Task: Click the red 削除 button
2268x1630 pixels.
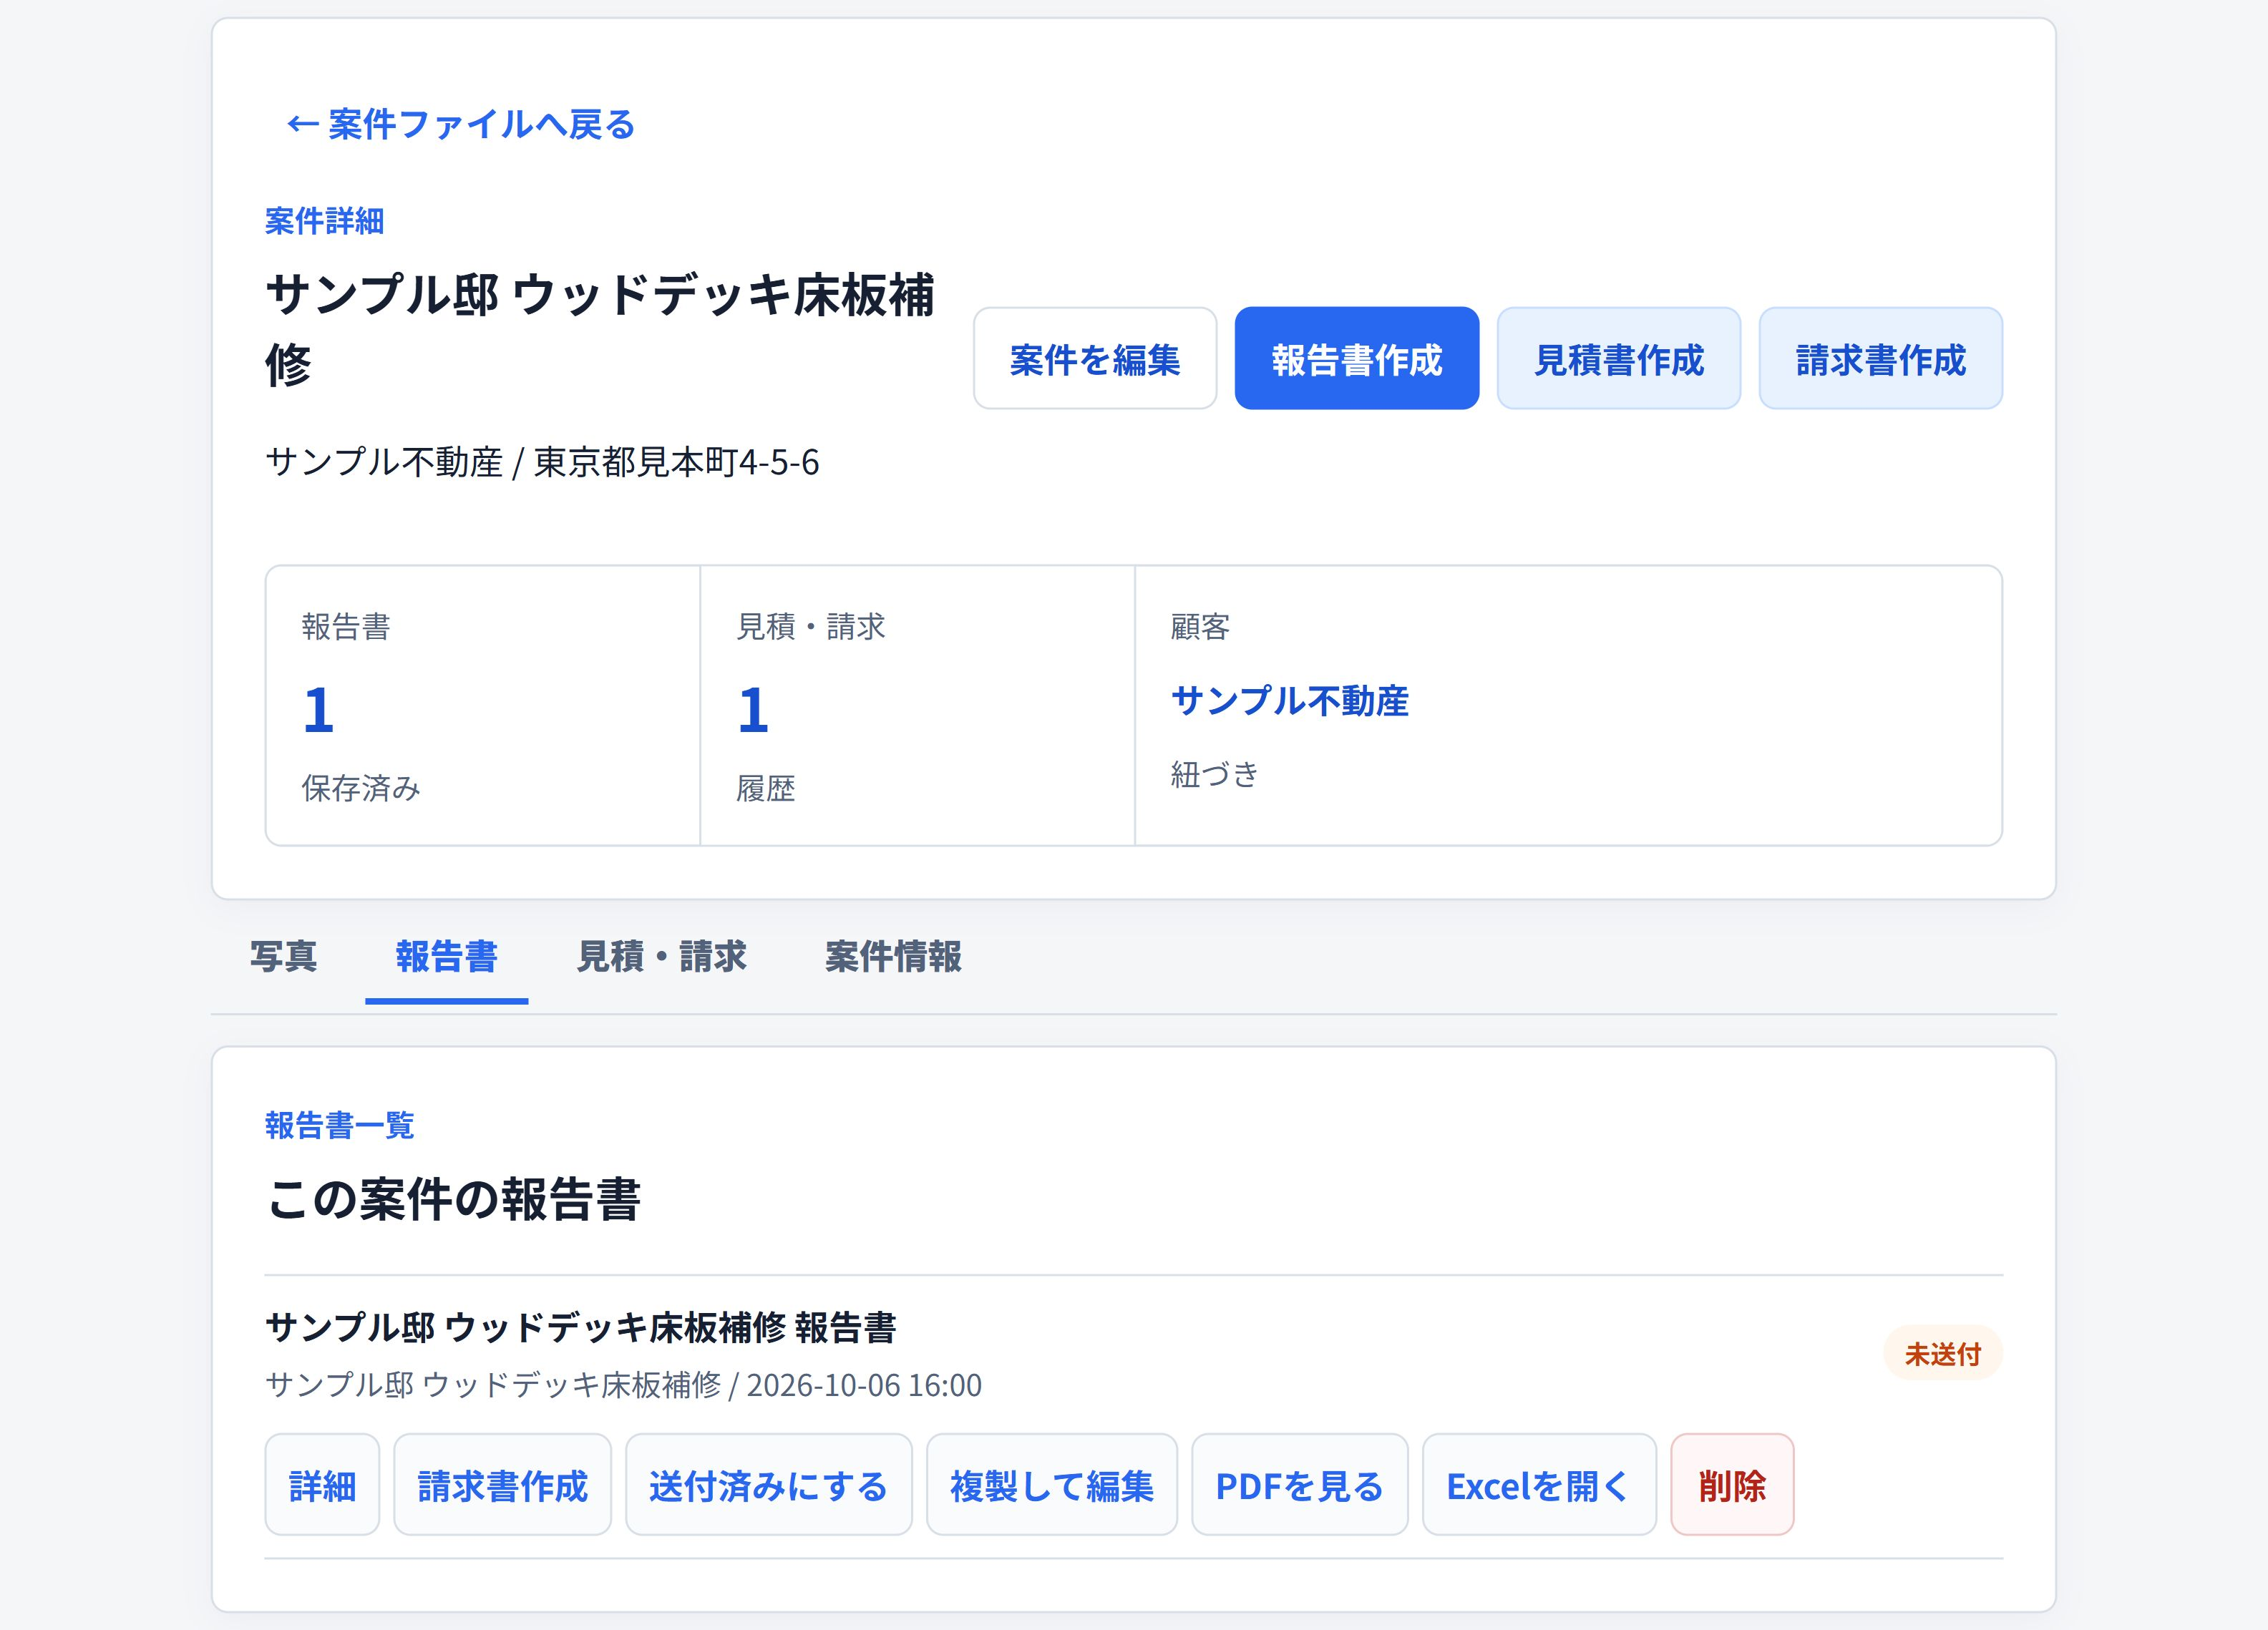Action: [1732, 1485]
